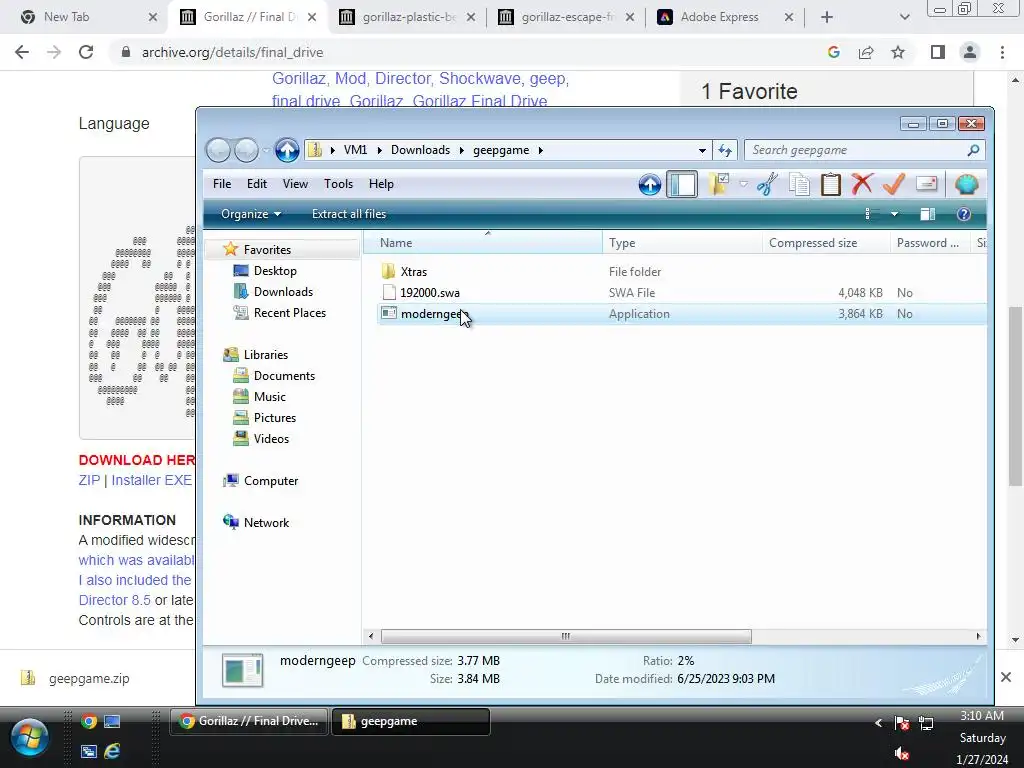Select Libraries in the navigation pane
1024x768 pixels.
pyautogui.click(x=265, y=355)
